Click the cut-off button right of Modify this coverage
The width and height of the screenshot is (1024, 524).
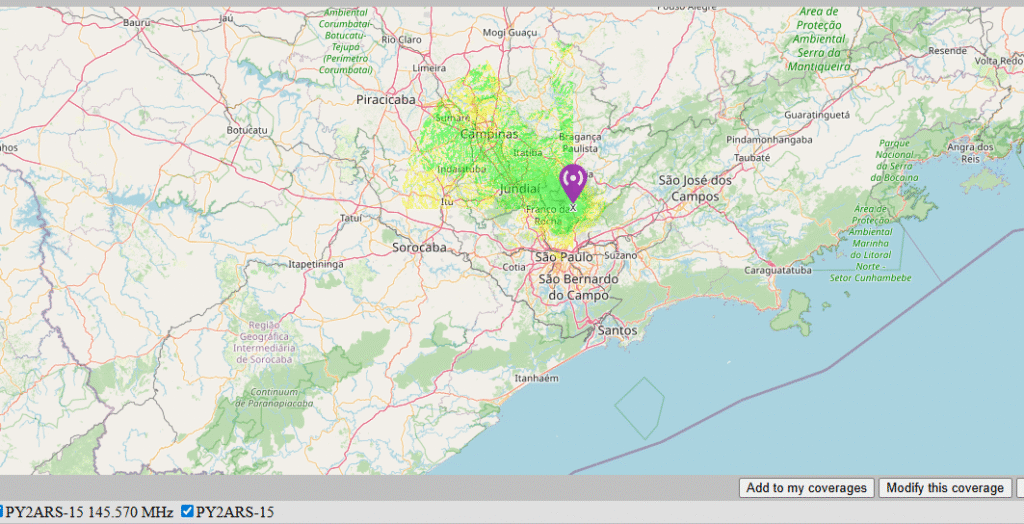click(x=1019, y=488)
